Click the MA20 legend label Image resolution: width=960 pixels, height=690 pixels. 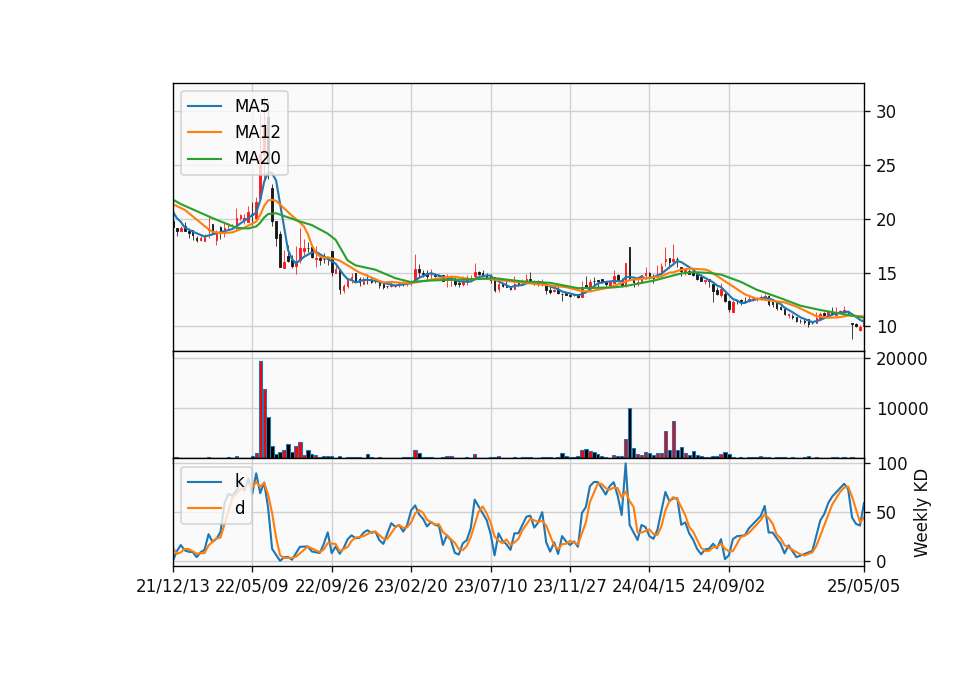point(257,158)
